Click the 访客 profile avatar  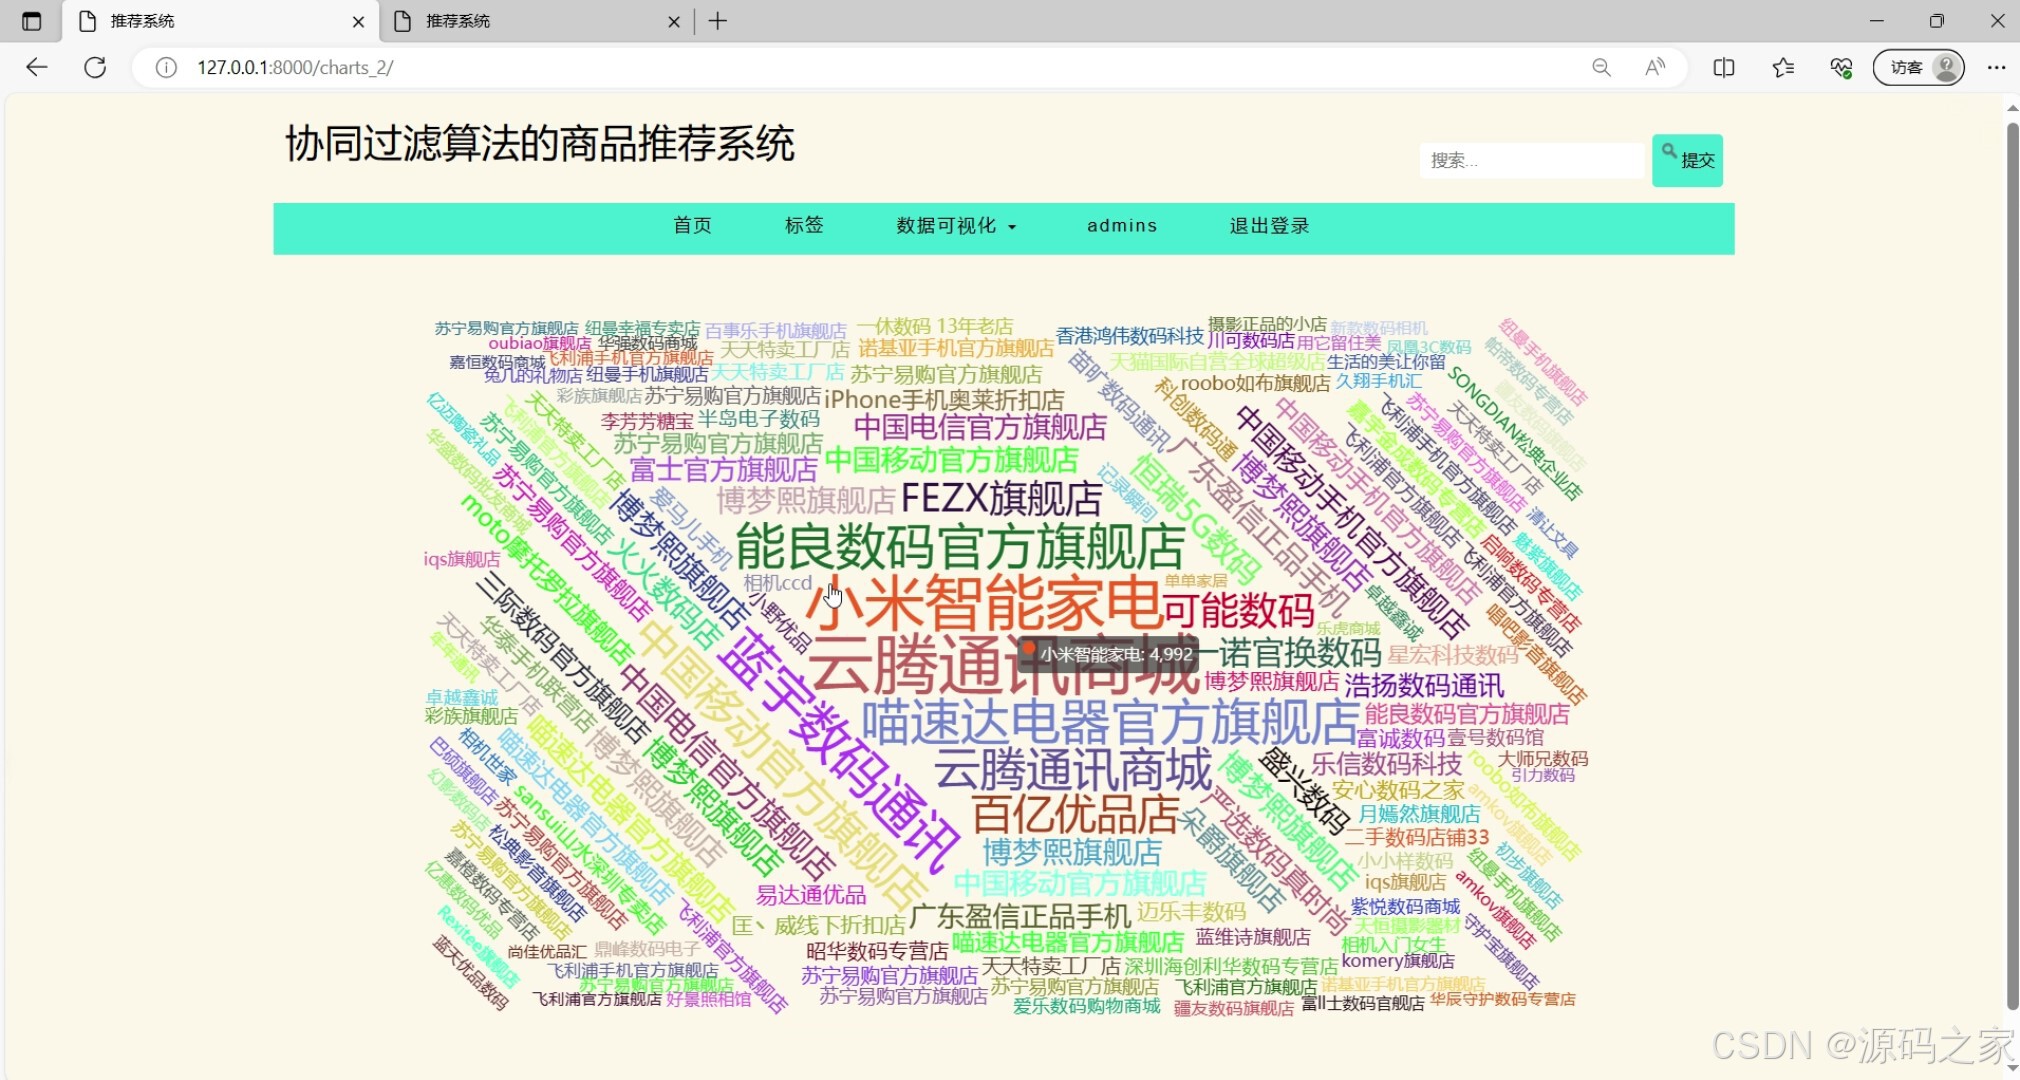pos(1917,67)
